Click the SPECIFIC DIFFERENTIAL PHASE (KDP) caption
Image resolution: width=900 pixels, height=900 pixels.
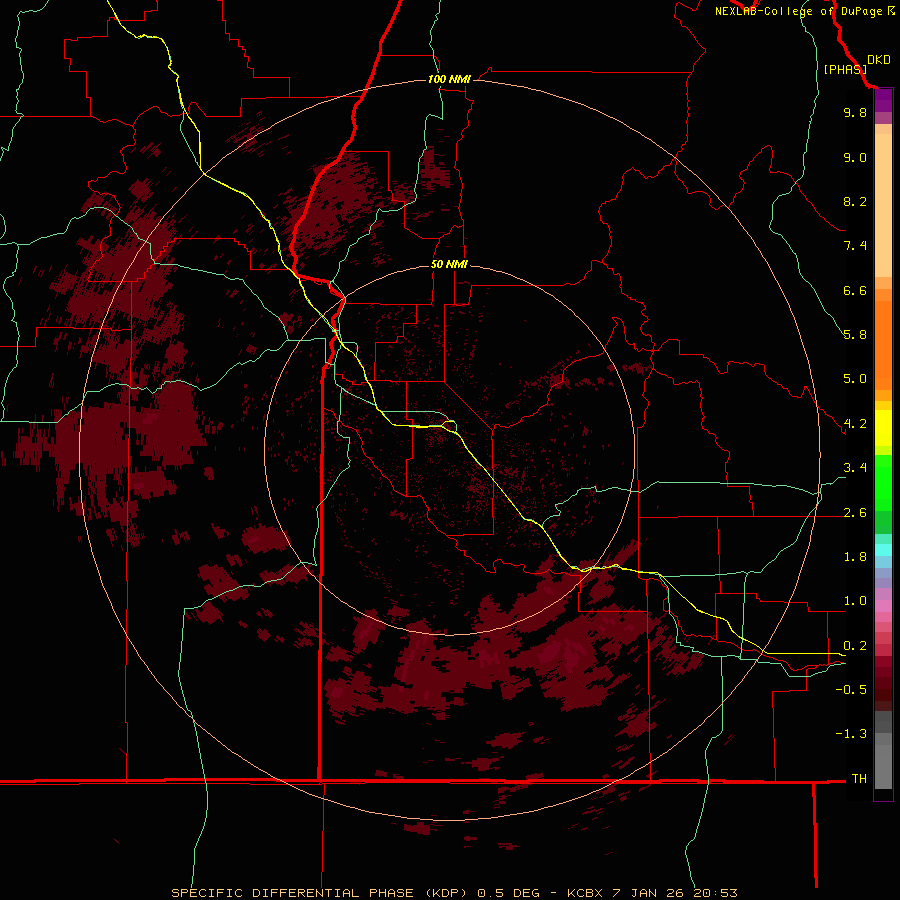tap(321, 893)
